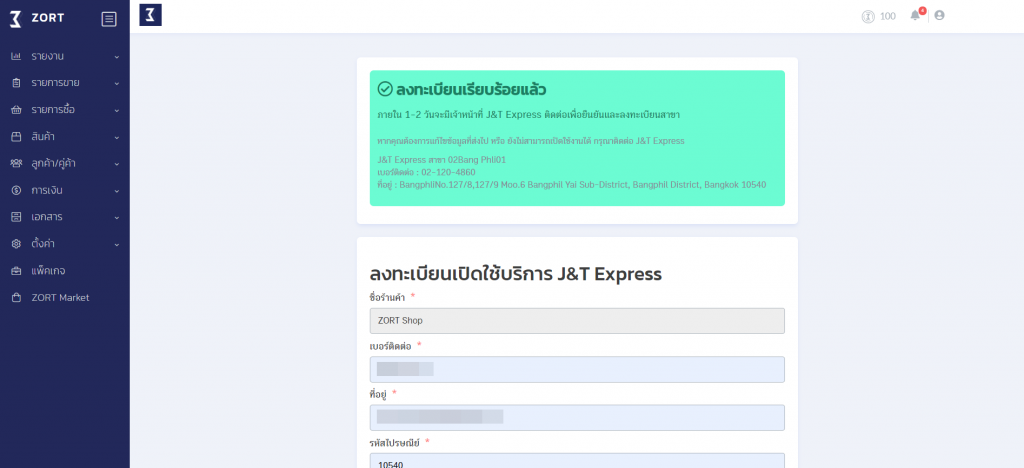Click the ลงทะเบียนเรียบร้อยแล้ว success heading
The width and height of the screenshot is (1024, 468).
[x=471, y=89]
